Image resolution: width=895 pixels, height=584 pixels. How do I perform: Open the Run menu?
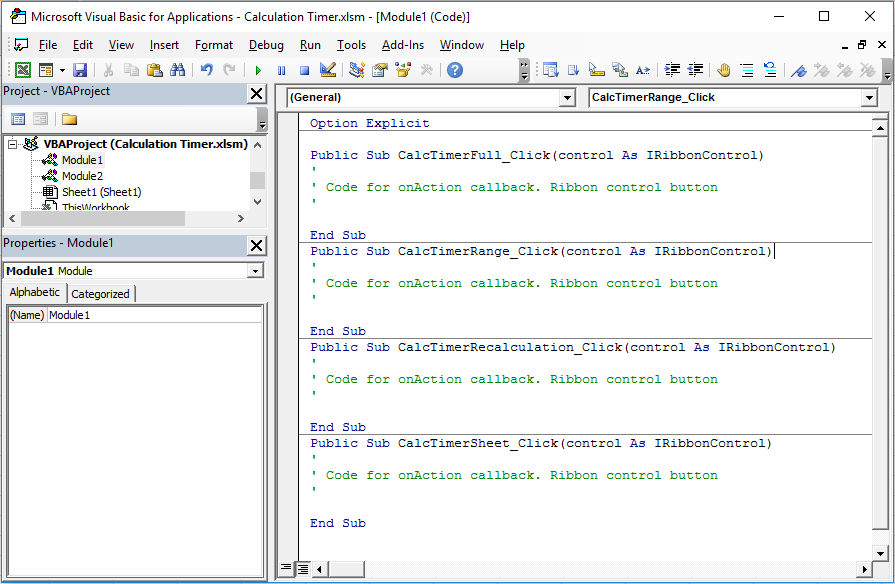pyautogui.click(x=309, y=45)
